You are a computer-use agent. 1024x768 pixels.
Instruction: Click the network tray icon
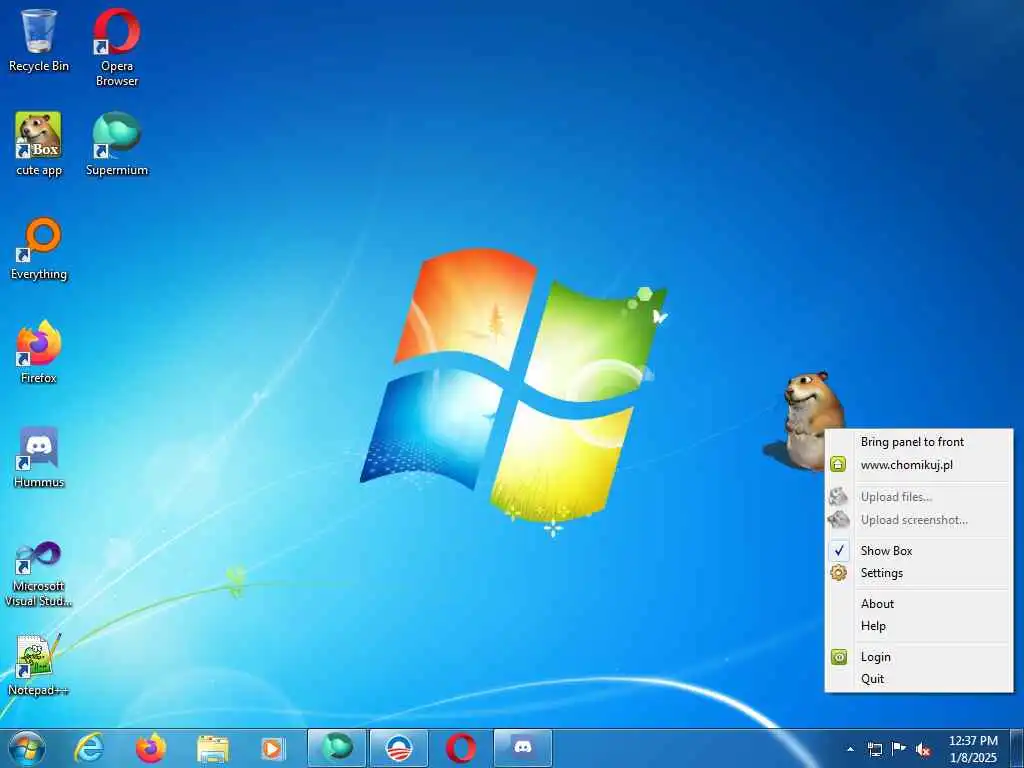tap(874, 749)
